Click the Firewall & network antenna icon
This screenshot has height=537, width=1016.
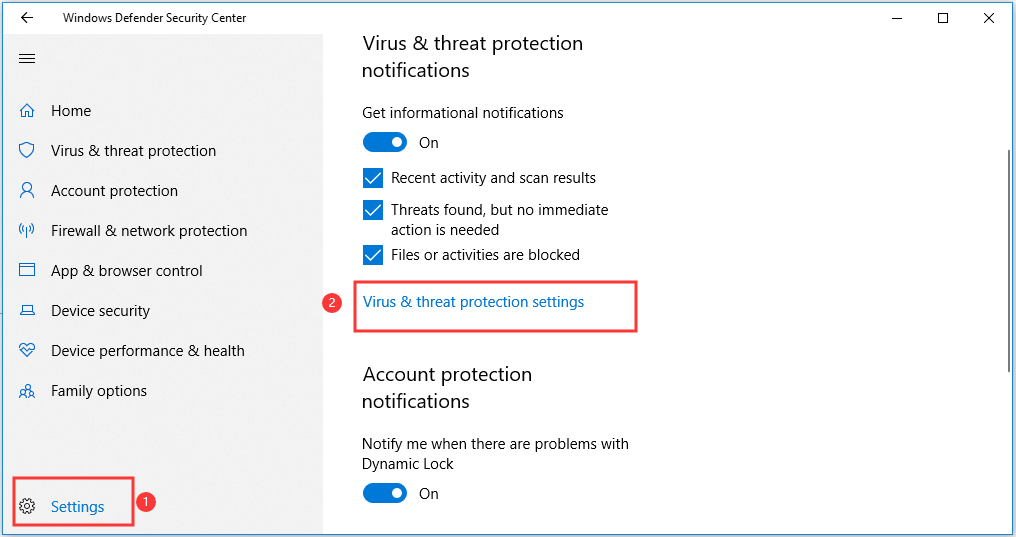tap(28, 231)
